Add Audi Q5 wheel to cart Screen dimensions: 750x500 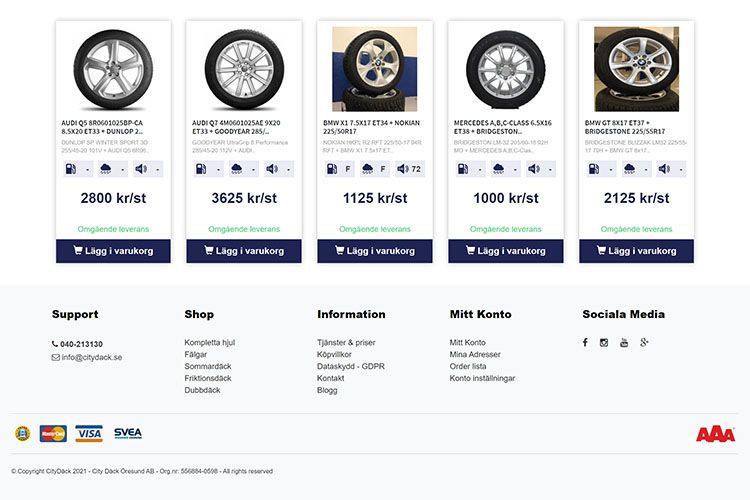[113, 251]
